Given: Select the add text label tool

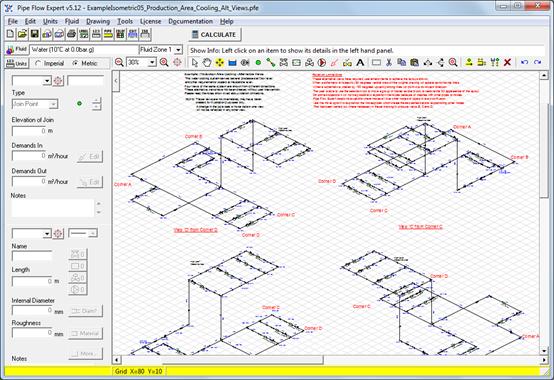Looking at the screenshot, I should click(360, 63).
